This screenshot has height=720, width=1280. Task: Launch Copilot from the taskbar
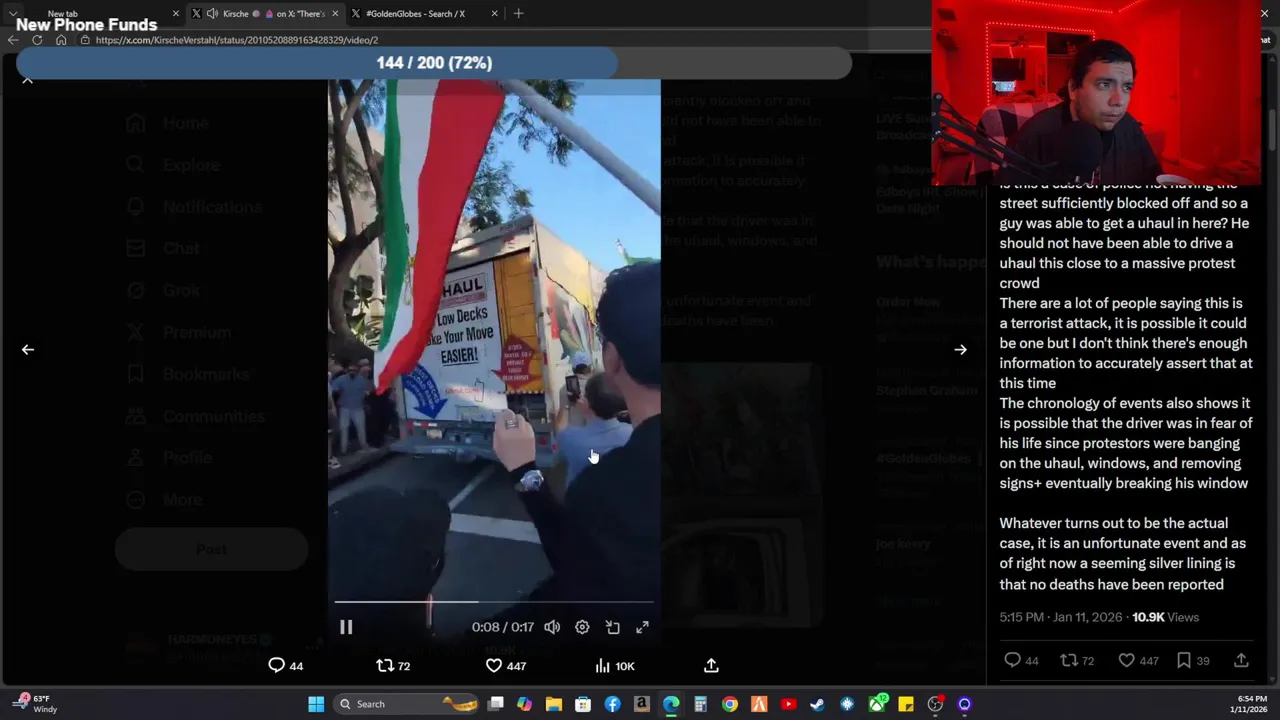(x=524, y=704)
